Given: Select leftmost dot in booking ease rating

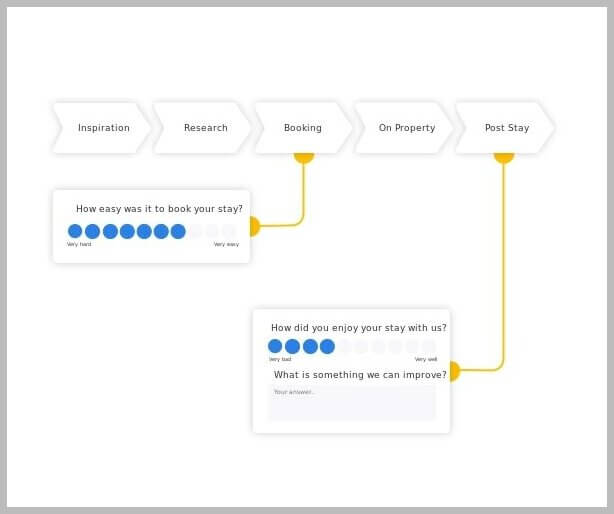Looking at the screenshot, I should tap(75, 231).
